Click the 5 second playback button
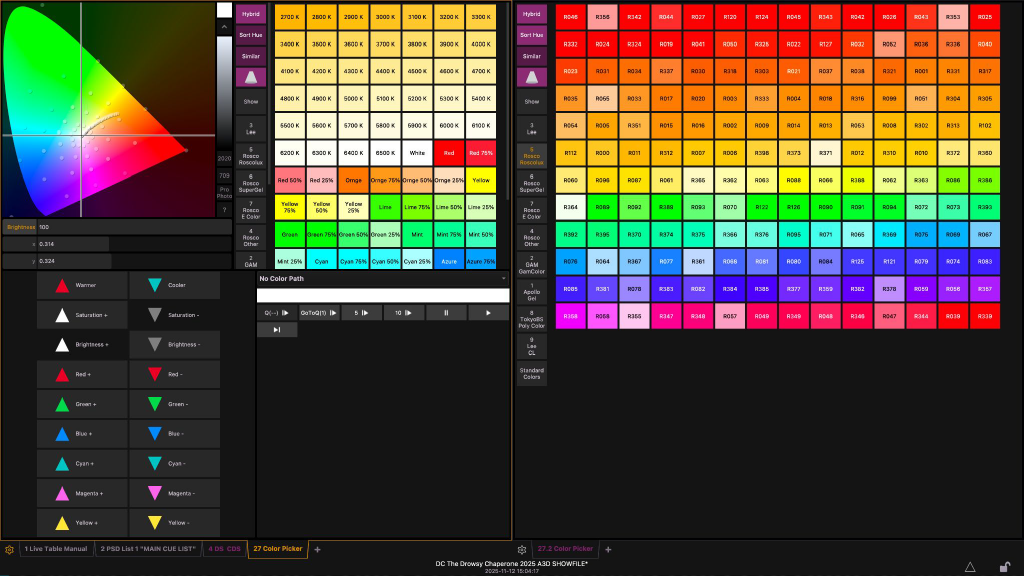1024x576 pixels. (361, 313)
